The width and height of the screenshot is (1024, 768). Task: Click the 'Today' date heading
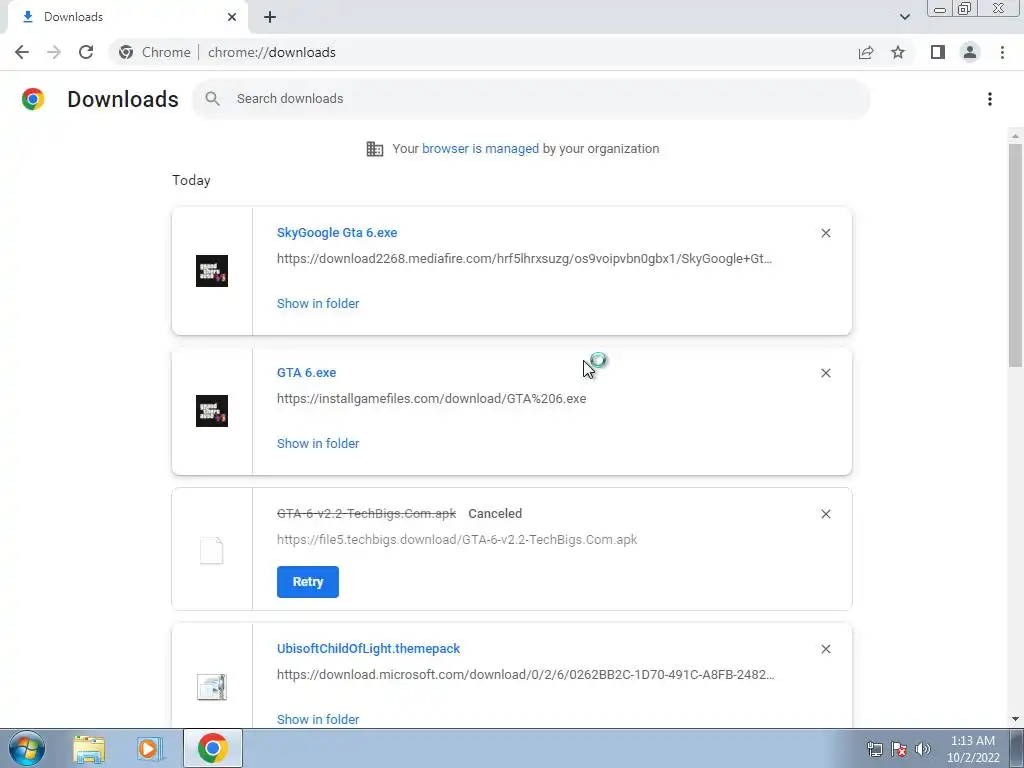pos(191,180)
